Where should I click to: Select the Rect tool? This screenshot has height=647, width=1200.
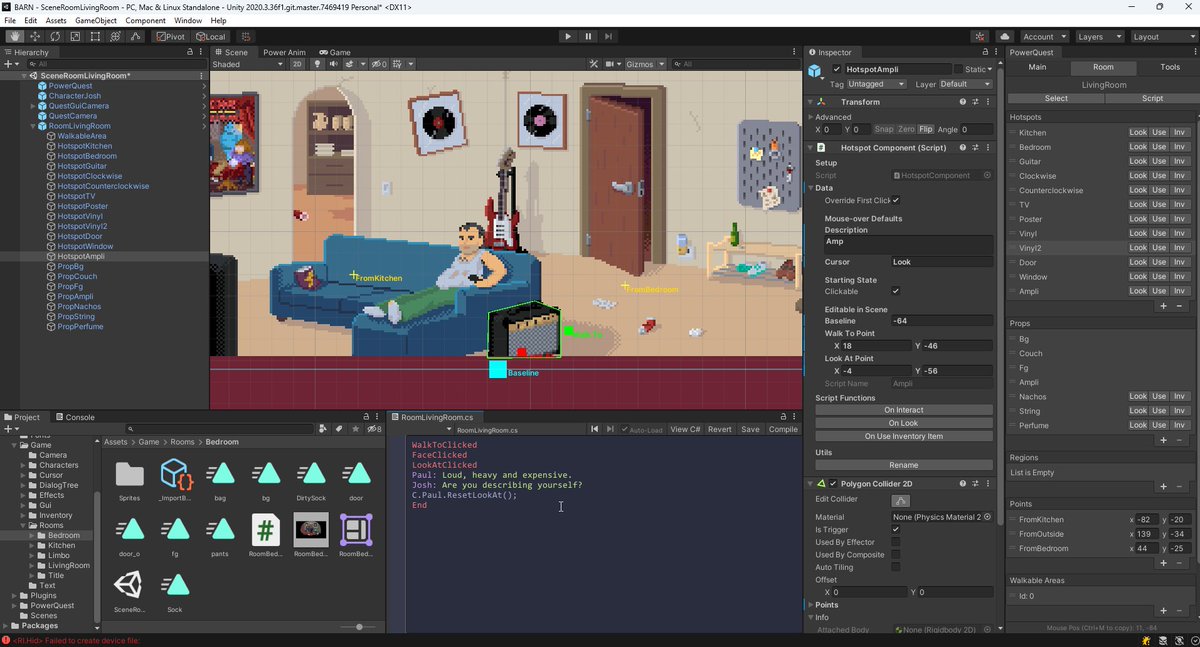[x=96, y=36]
